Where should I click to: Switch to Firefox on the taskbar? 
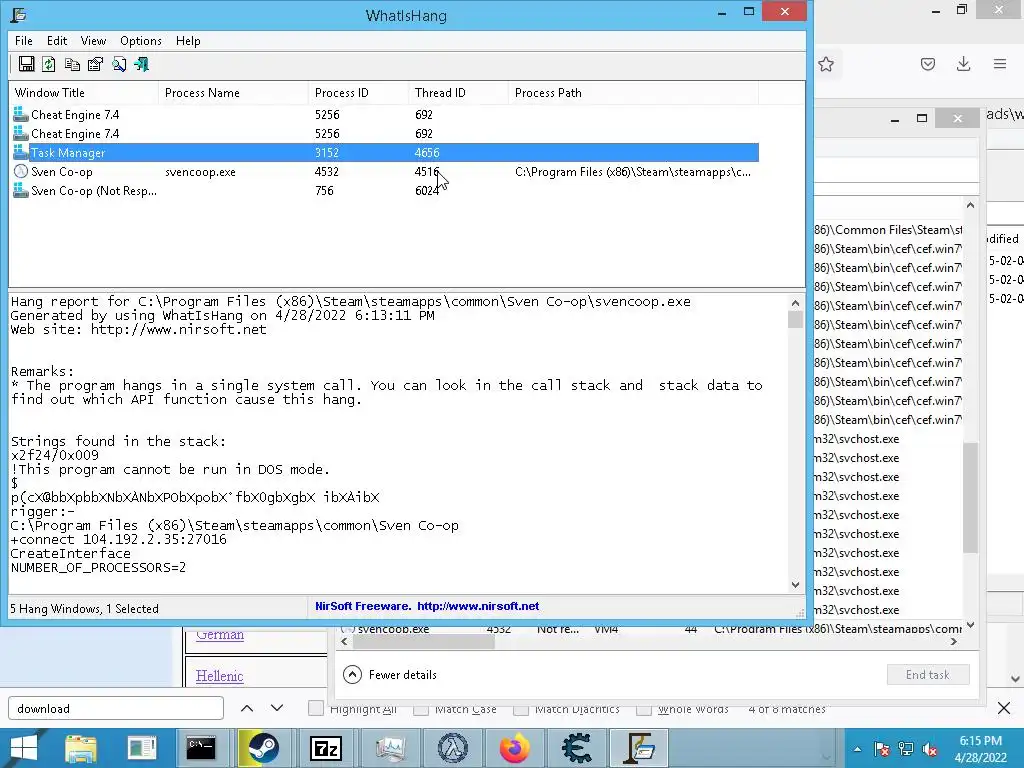515,748
